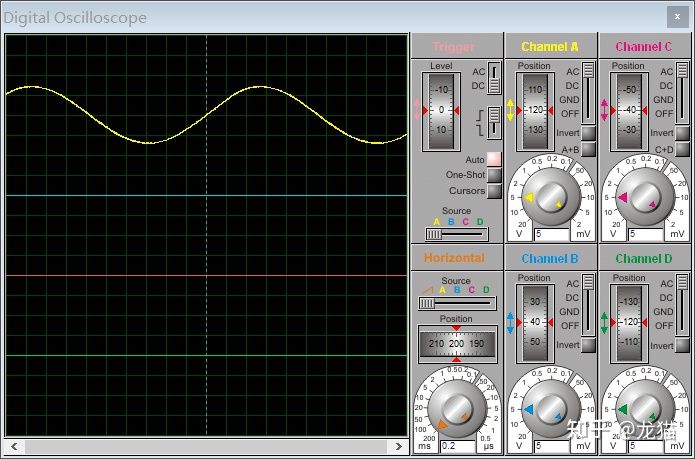Viewport: 695px width, 459px height.
Task: Click rising/falling edge trigger symbol
Action: pyautogui.click(x=479, y=123)
